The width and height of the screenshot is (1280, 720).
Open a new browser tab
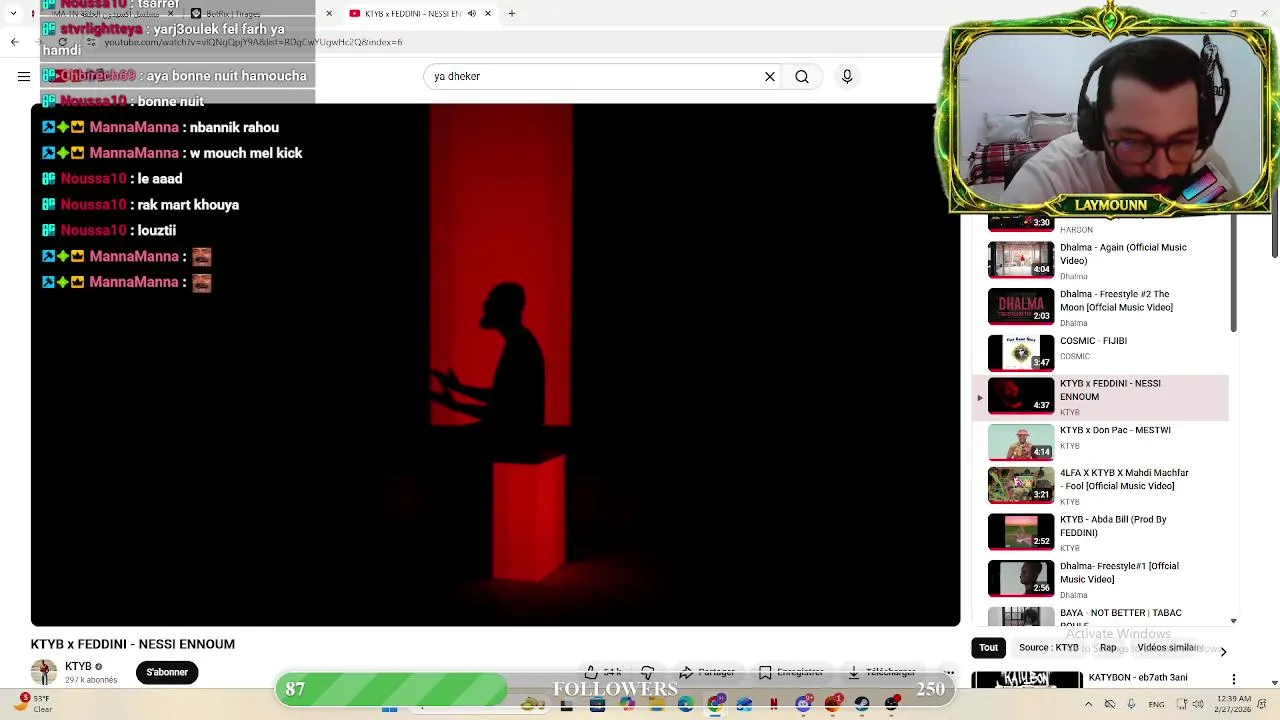[511, 14]
